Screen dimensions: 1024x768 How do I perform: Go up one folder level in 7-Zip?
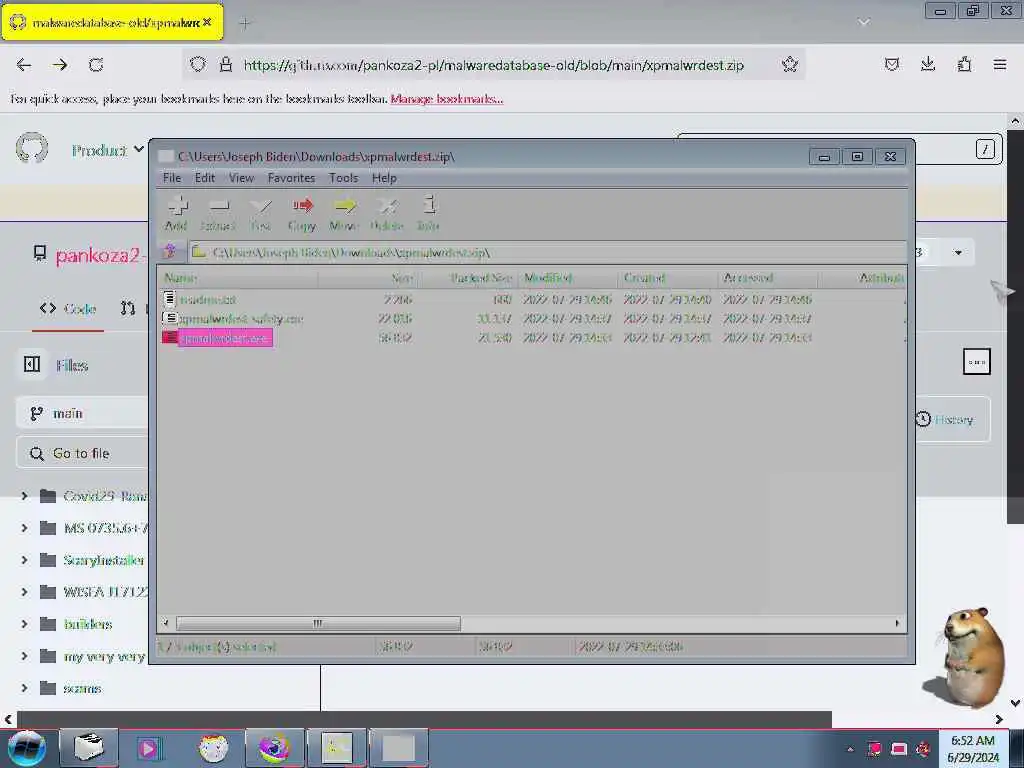pyautogui.click(x=170, y=252)
